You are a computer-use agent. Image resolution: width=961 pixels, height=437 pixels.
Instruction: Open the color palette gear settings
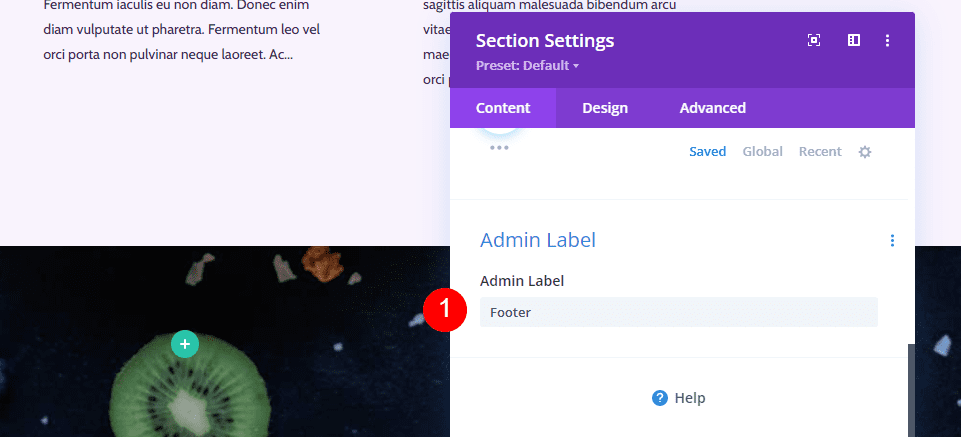(x=865, y=152)
